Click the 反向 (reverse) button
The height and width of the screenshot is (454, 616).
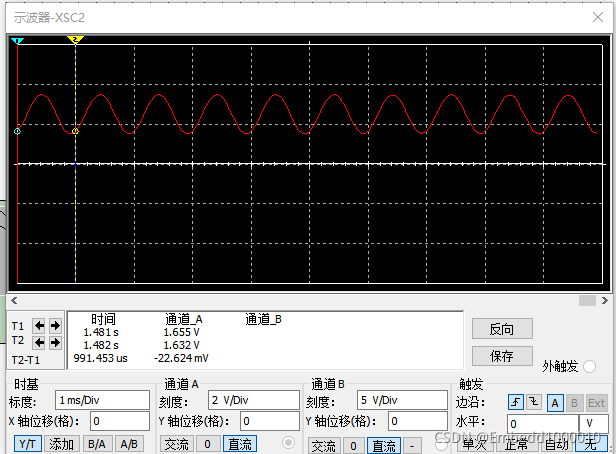[502, 329]
